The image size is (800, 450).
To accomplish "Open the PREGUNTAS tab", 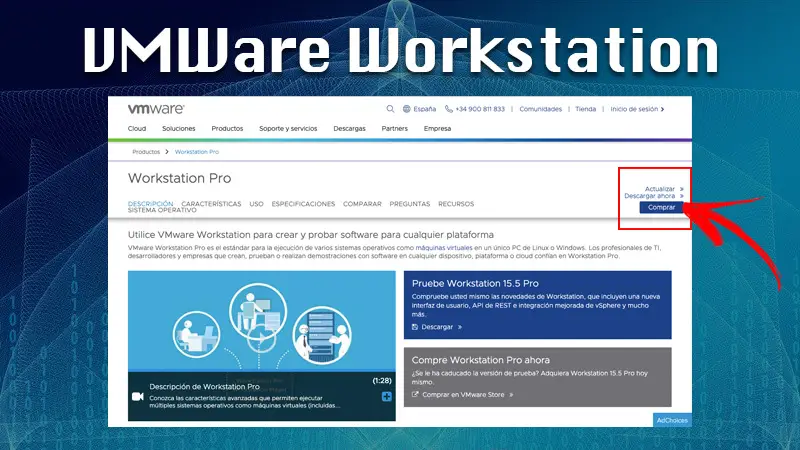I will pyautogui.click(x=410, y=204).
